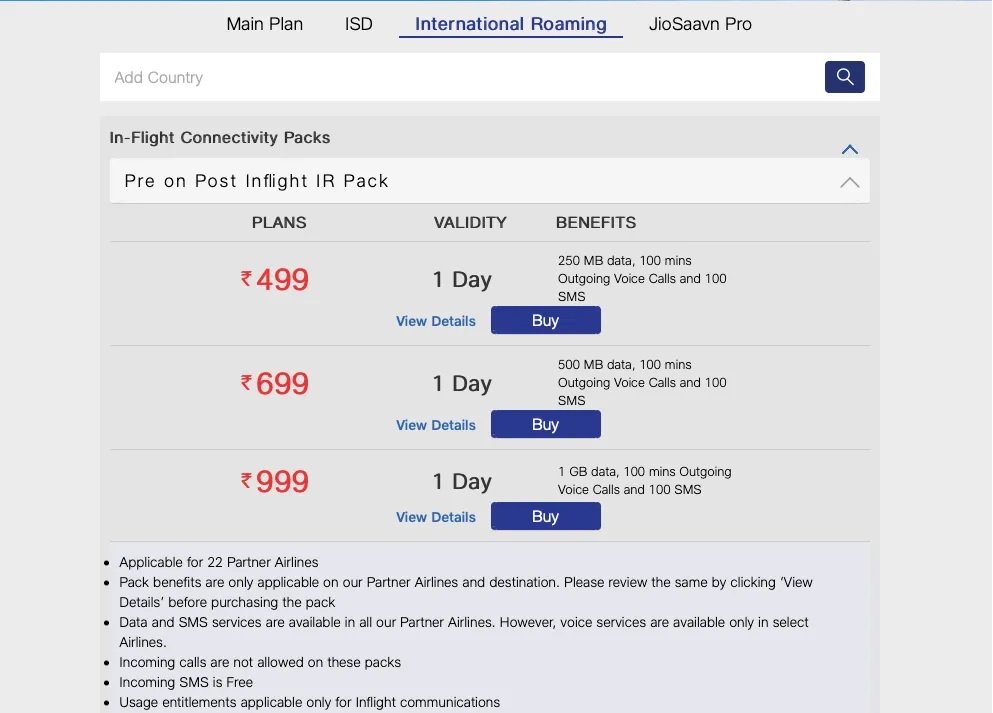Focus the Add Country search field

(462, 77)
